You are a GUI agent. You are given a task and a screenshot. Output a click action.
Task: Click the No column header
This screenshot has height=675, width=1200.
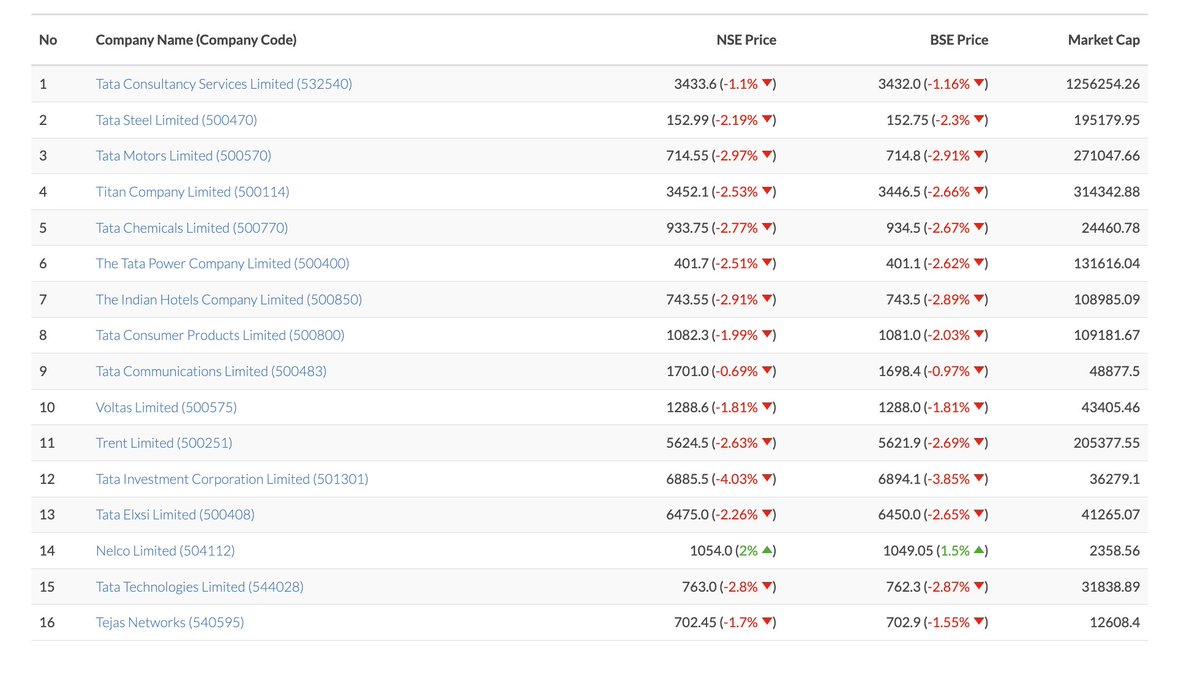pyautogui.click(x=48, y=40)
